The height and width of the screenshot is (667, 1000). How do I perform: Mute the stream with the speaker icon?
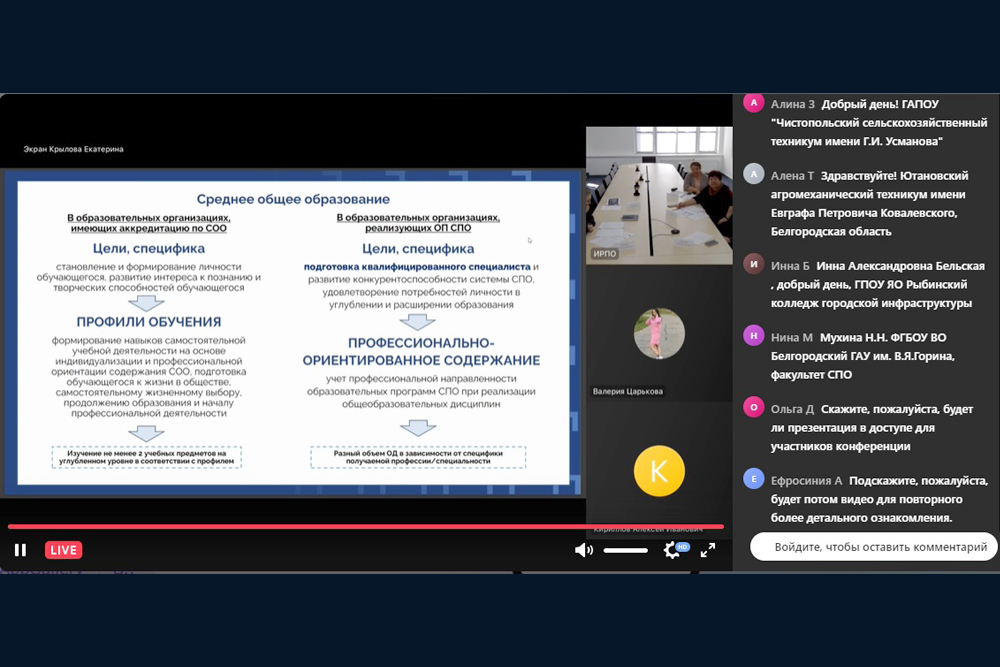(583, 550)
